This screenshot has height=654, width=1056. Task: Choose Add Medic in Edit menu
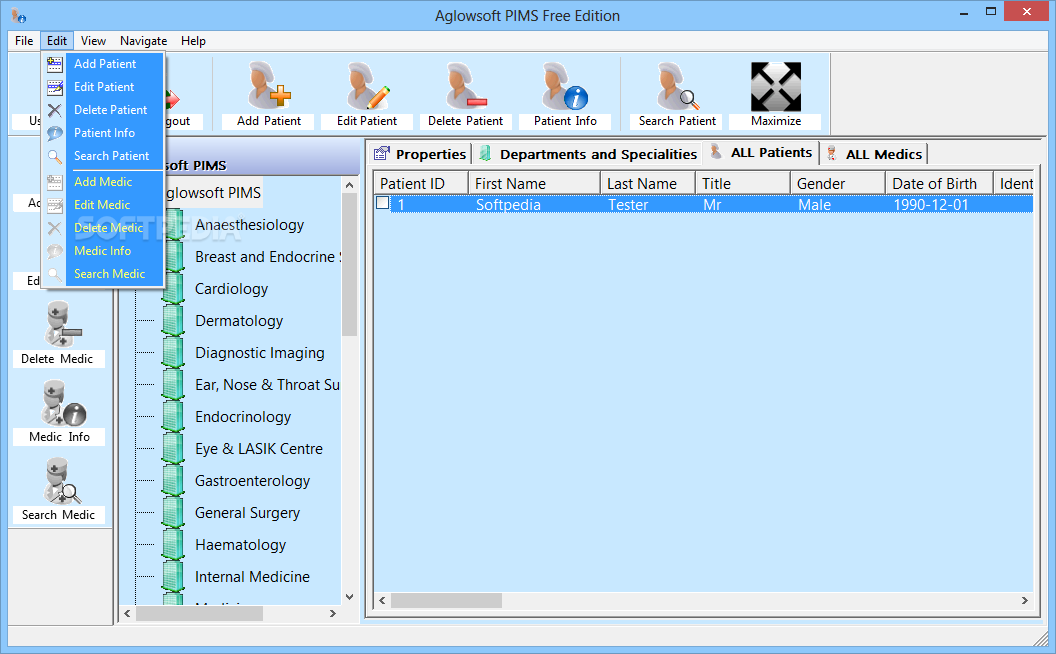pyautogui.click(x=103, y=182)
